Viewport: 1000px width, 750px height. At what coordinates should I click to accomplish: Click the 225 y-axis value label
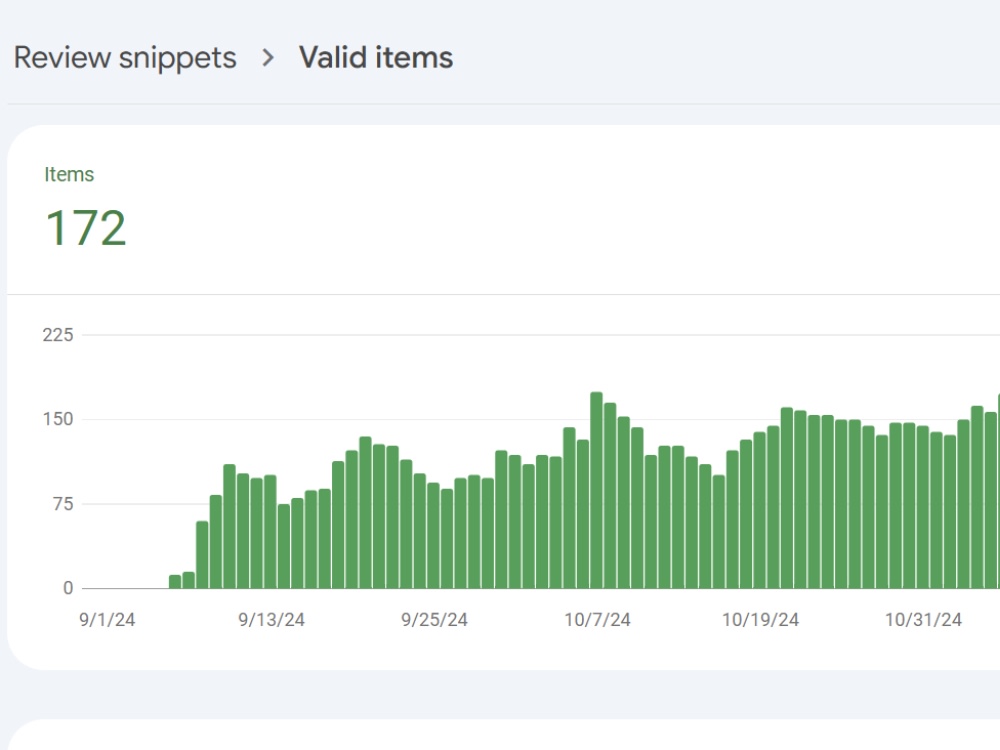click(58, 335)
